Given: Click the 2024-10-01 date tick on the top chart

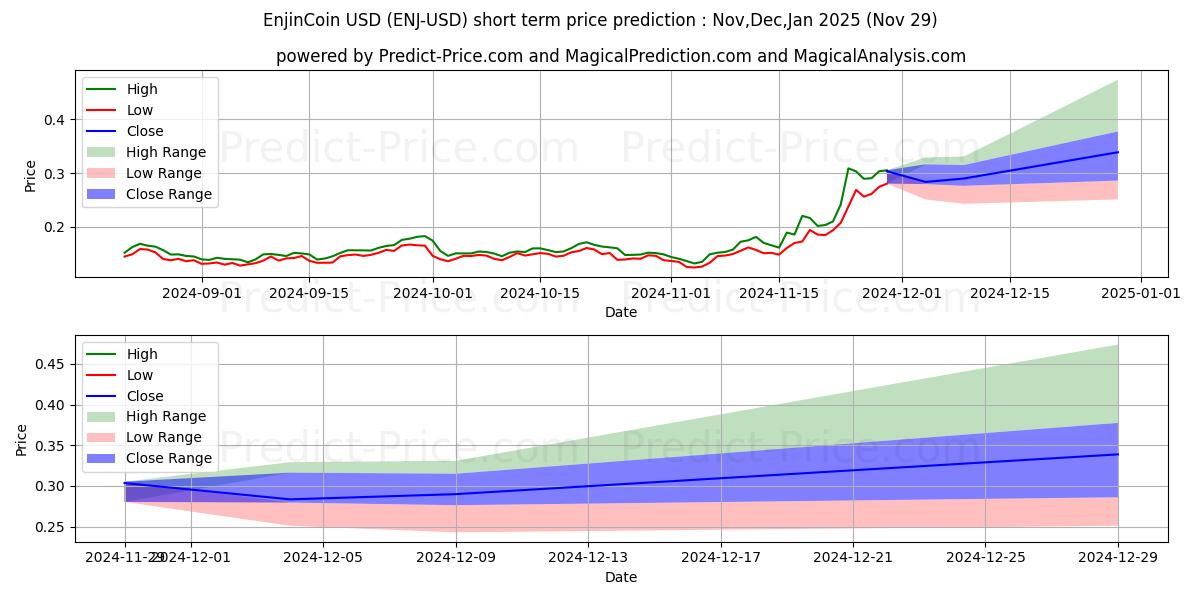Looking at the screenshot, I should (433, 293).
